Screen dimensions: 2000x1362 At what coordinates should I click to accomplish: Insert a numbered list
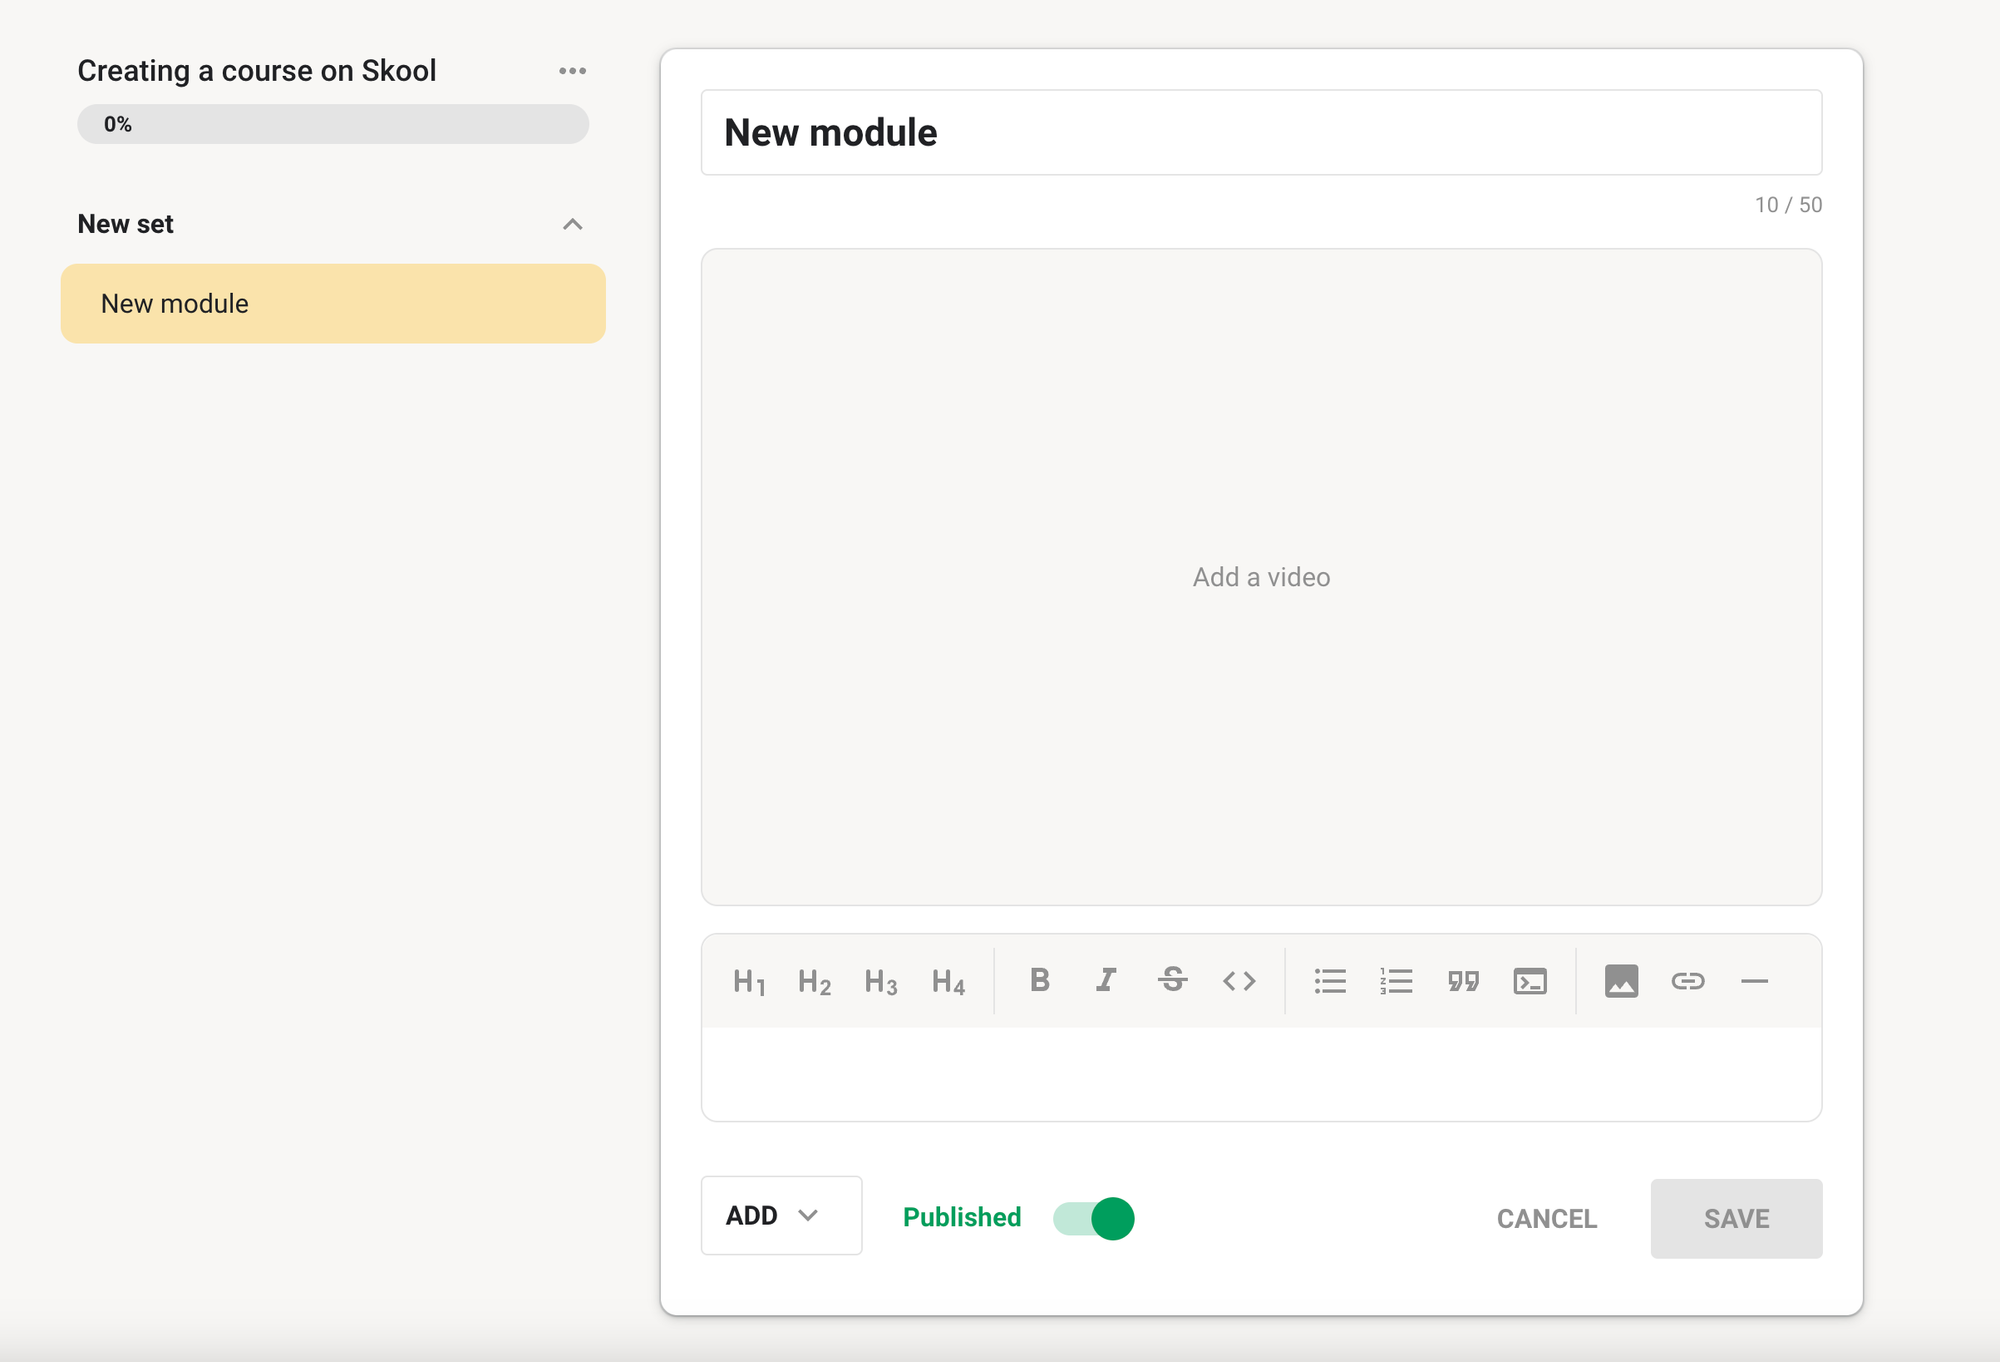(x=1396, y=981)
